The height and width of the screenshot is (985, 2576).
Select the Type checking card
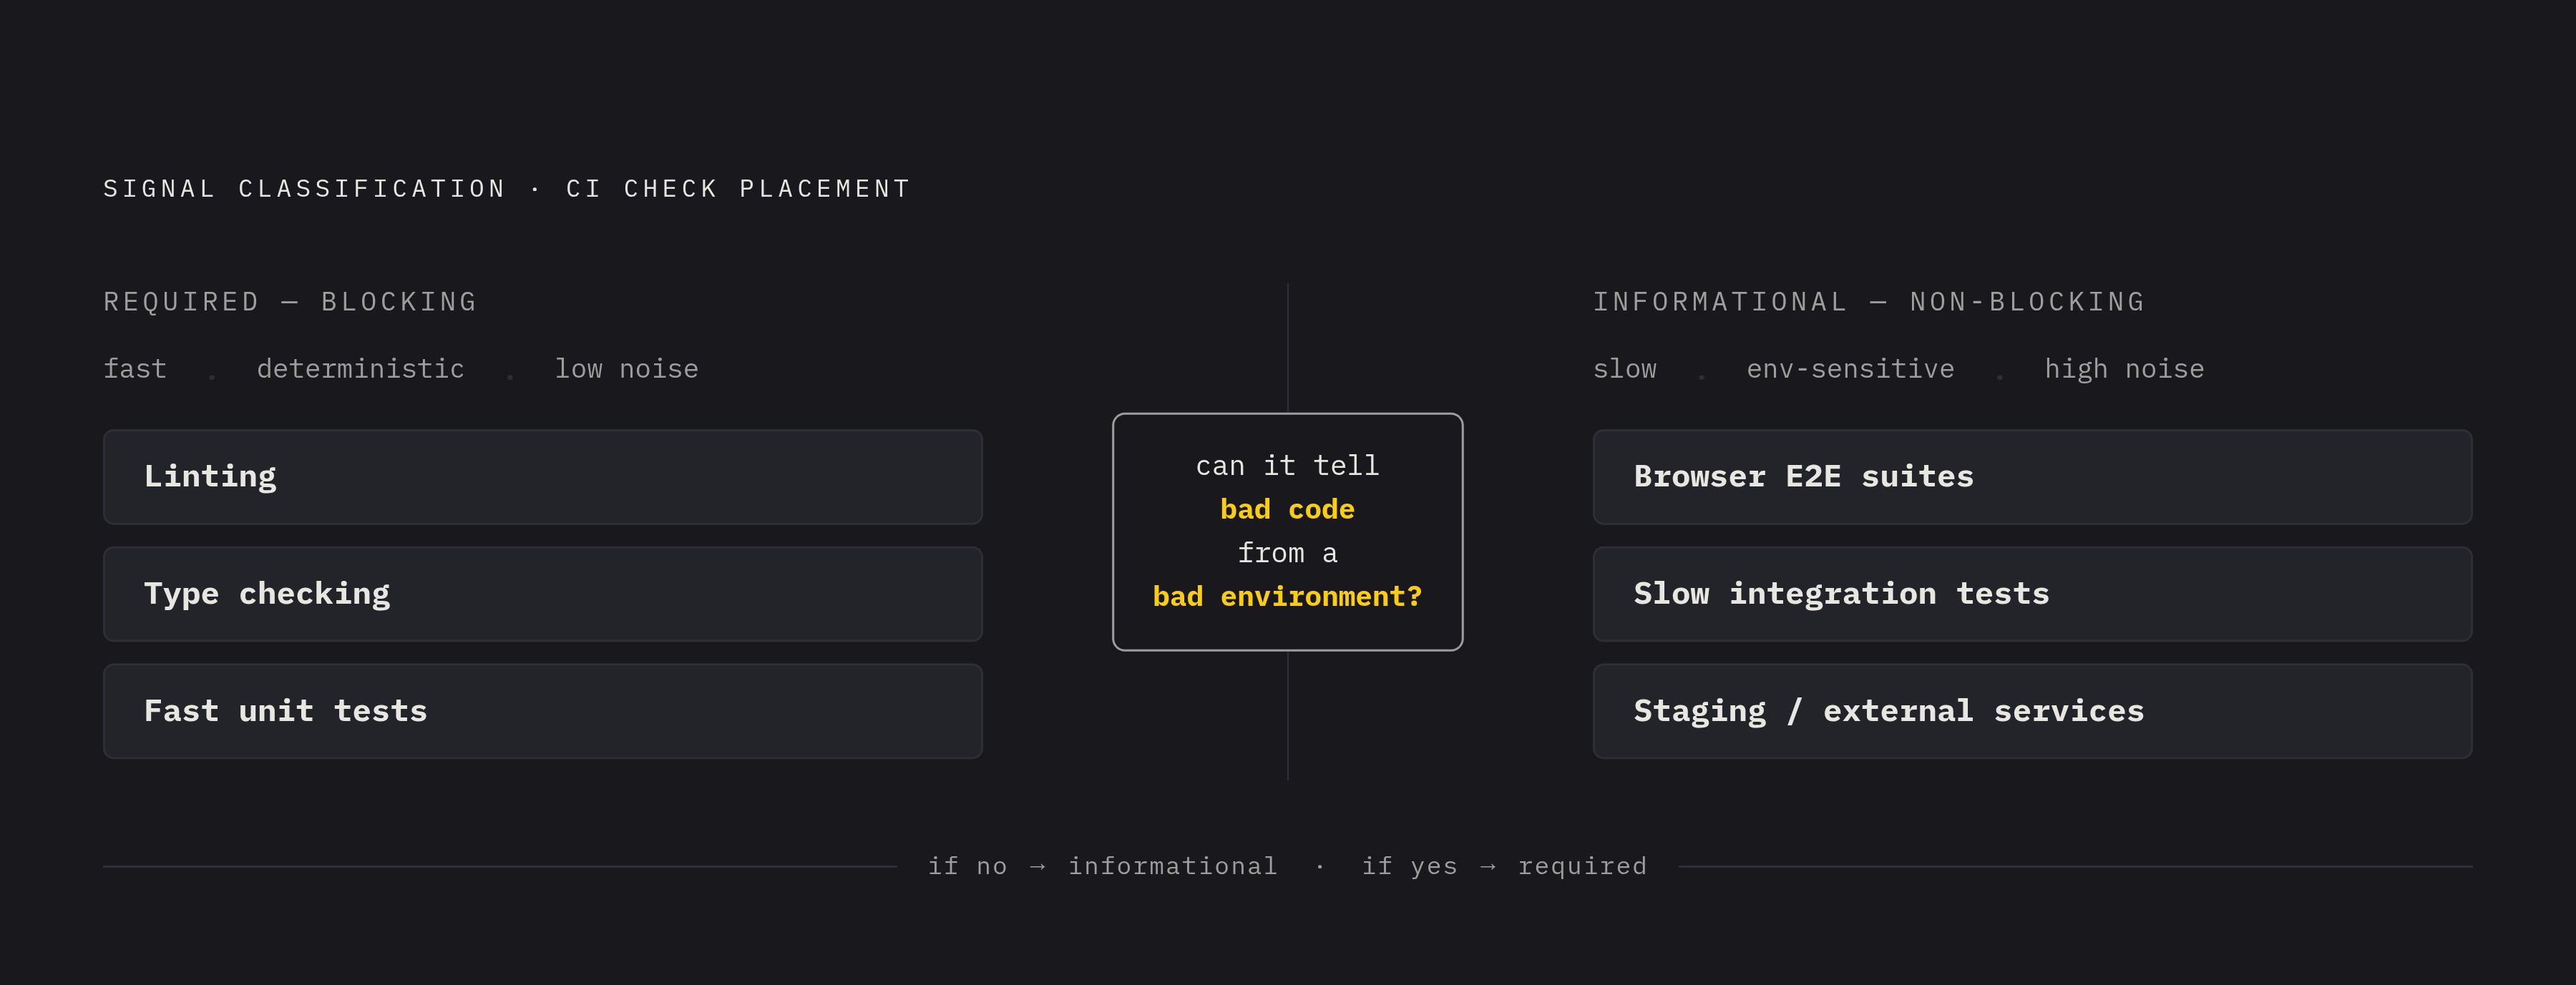coord(543,594)
